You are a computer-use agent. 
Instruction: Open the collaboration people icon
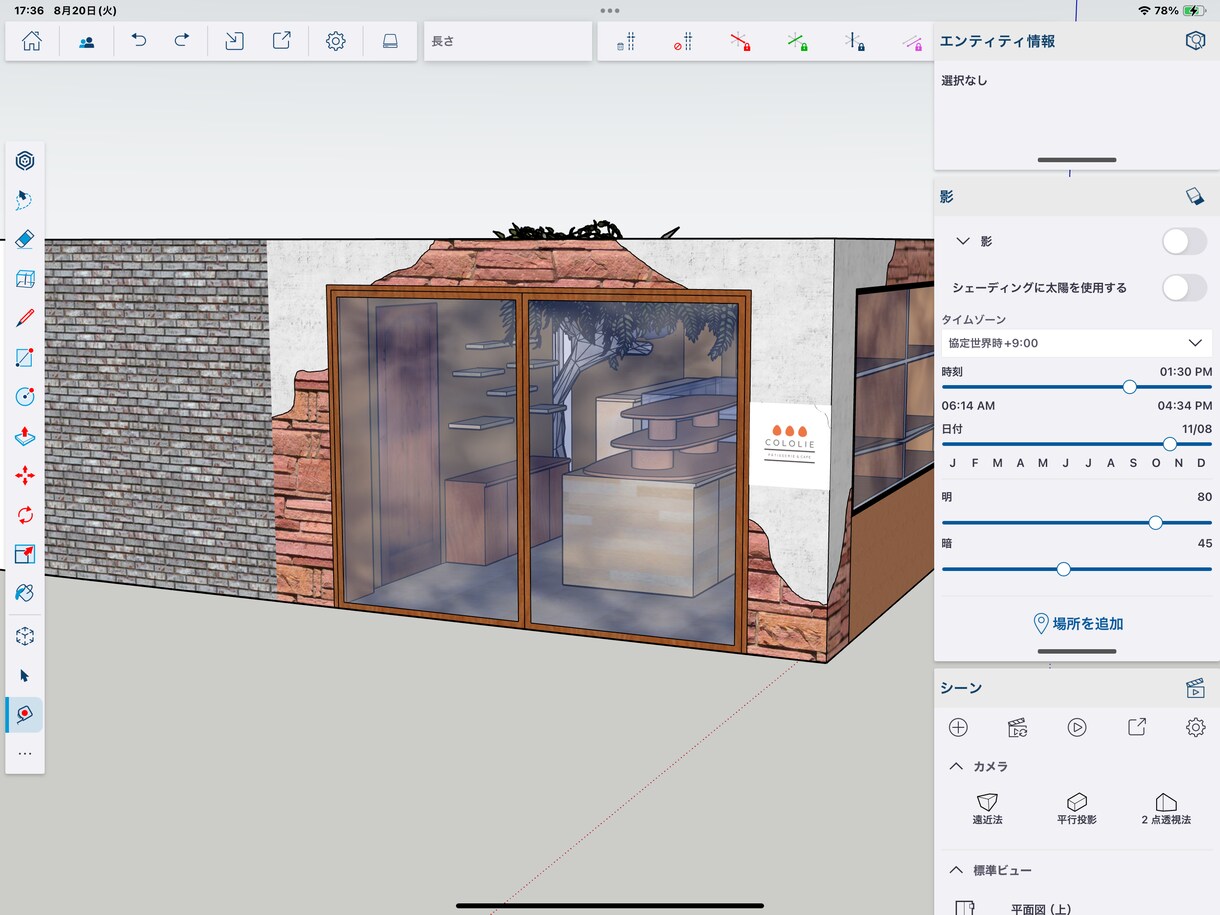click(87, 42)
